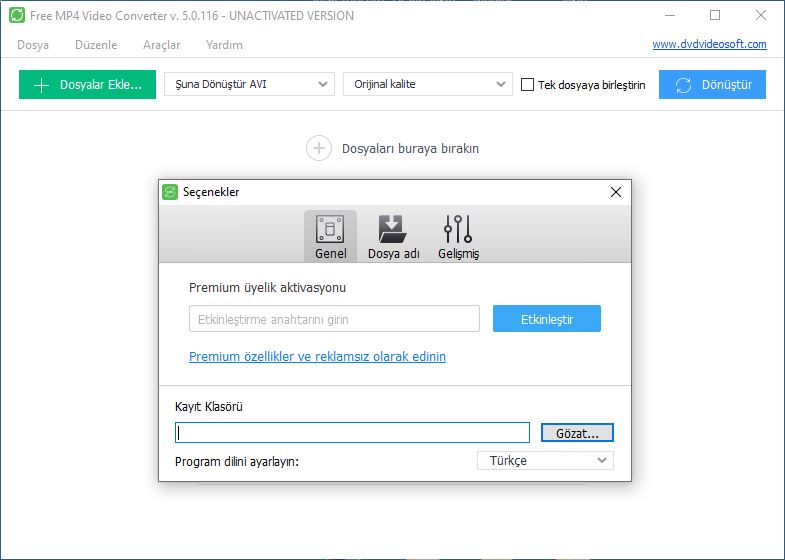Click the Kayıt Klasörü path field
Screen dimensions: 785x560
(x=352, y=433)
